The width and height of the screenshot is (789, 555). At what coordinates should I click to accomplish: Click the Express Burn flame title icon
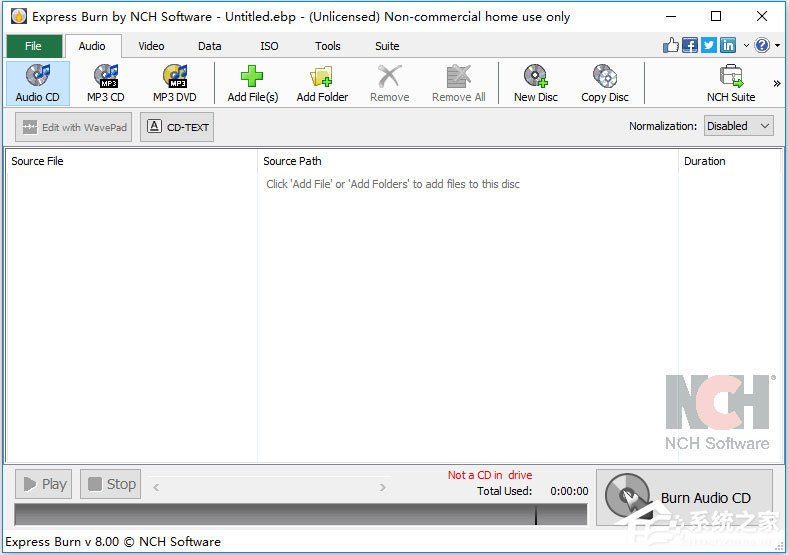point(19,17)
